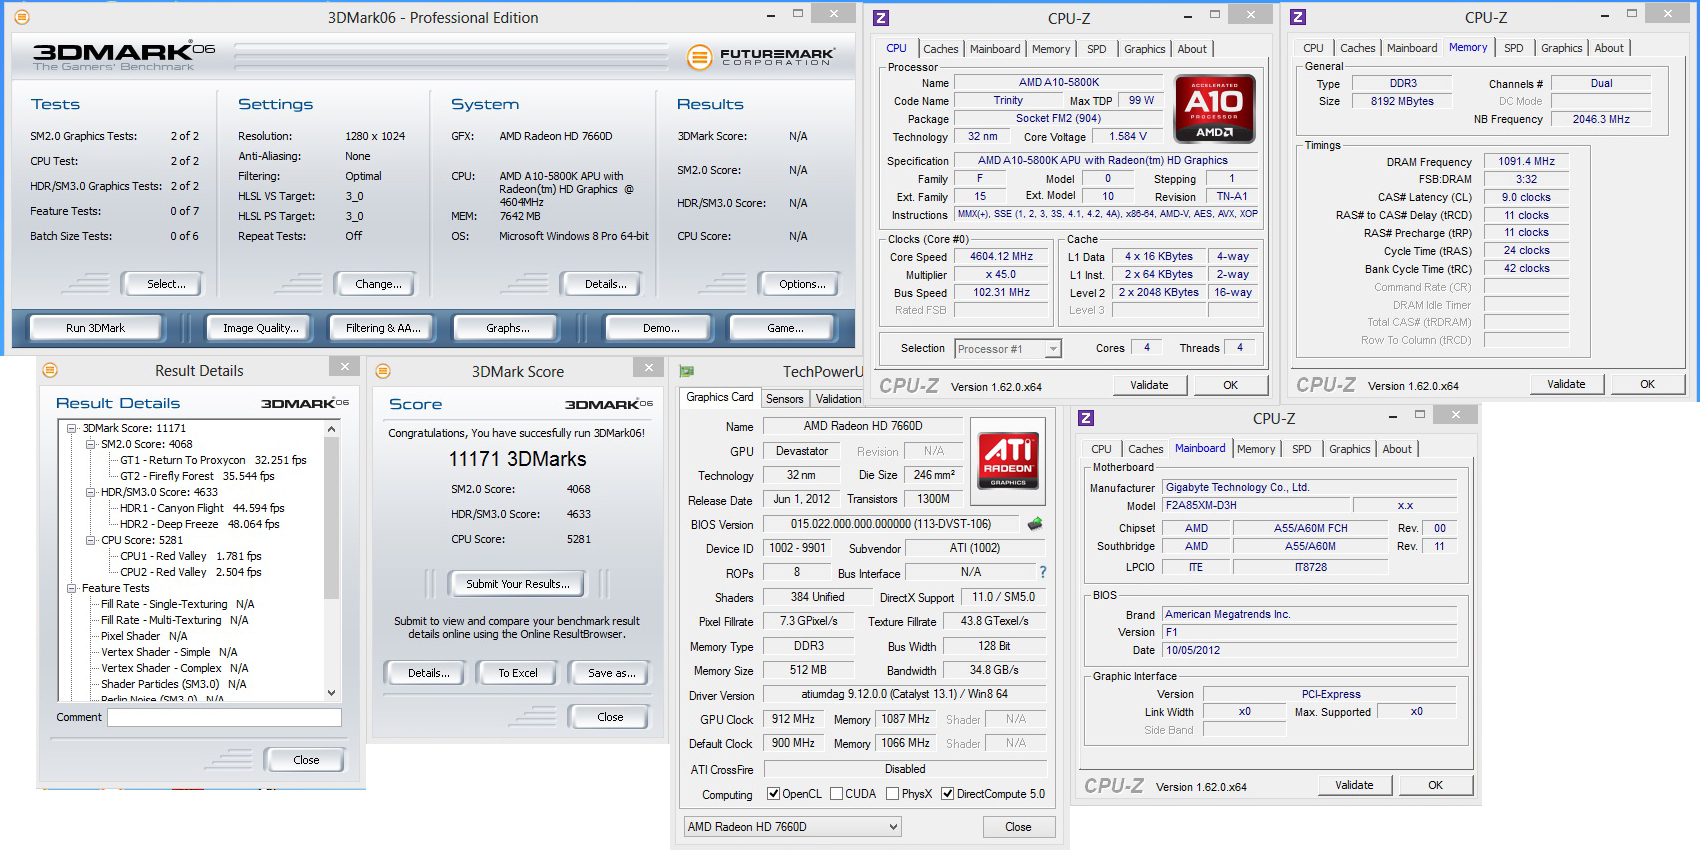Export the score with To Excel

(x=518, y=673)
